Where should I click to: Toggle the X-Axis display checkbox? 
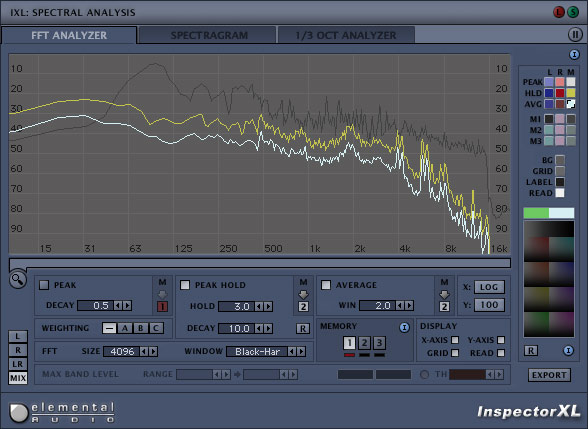coord(455,340)
